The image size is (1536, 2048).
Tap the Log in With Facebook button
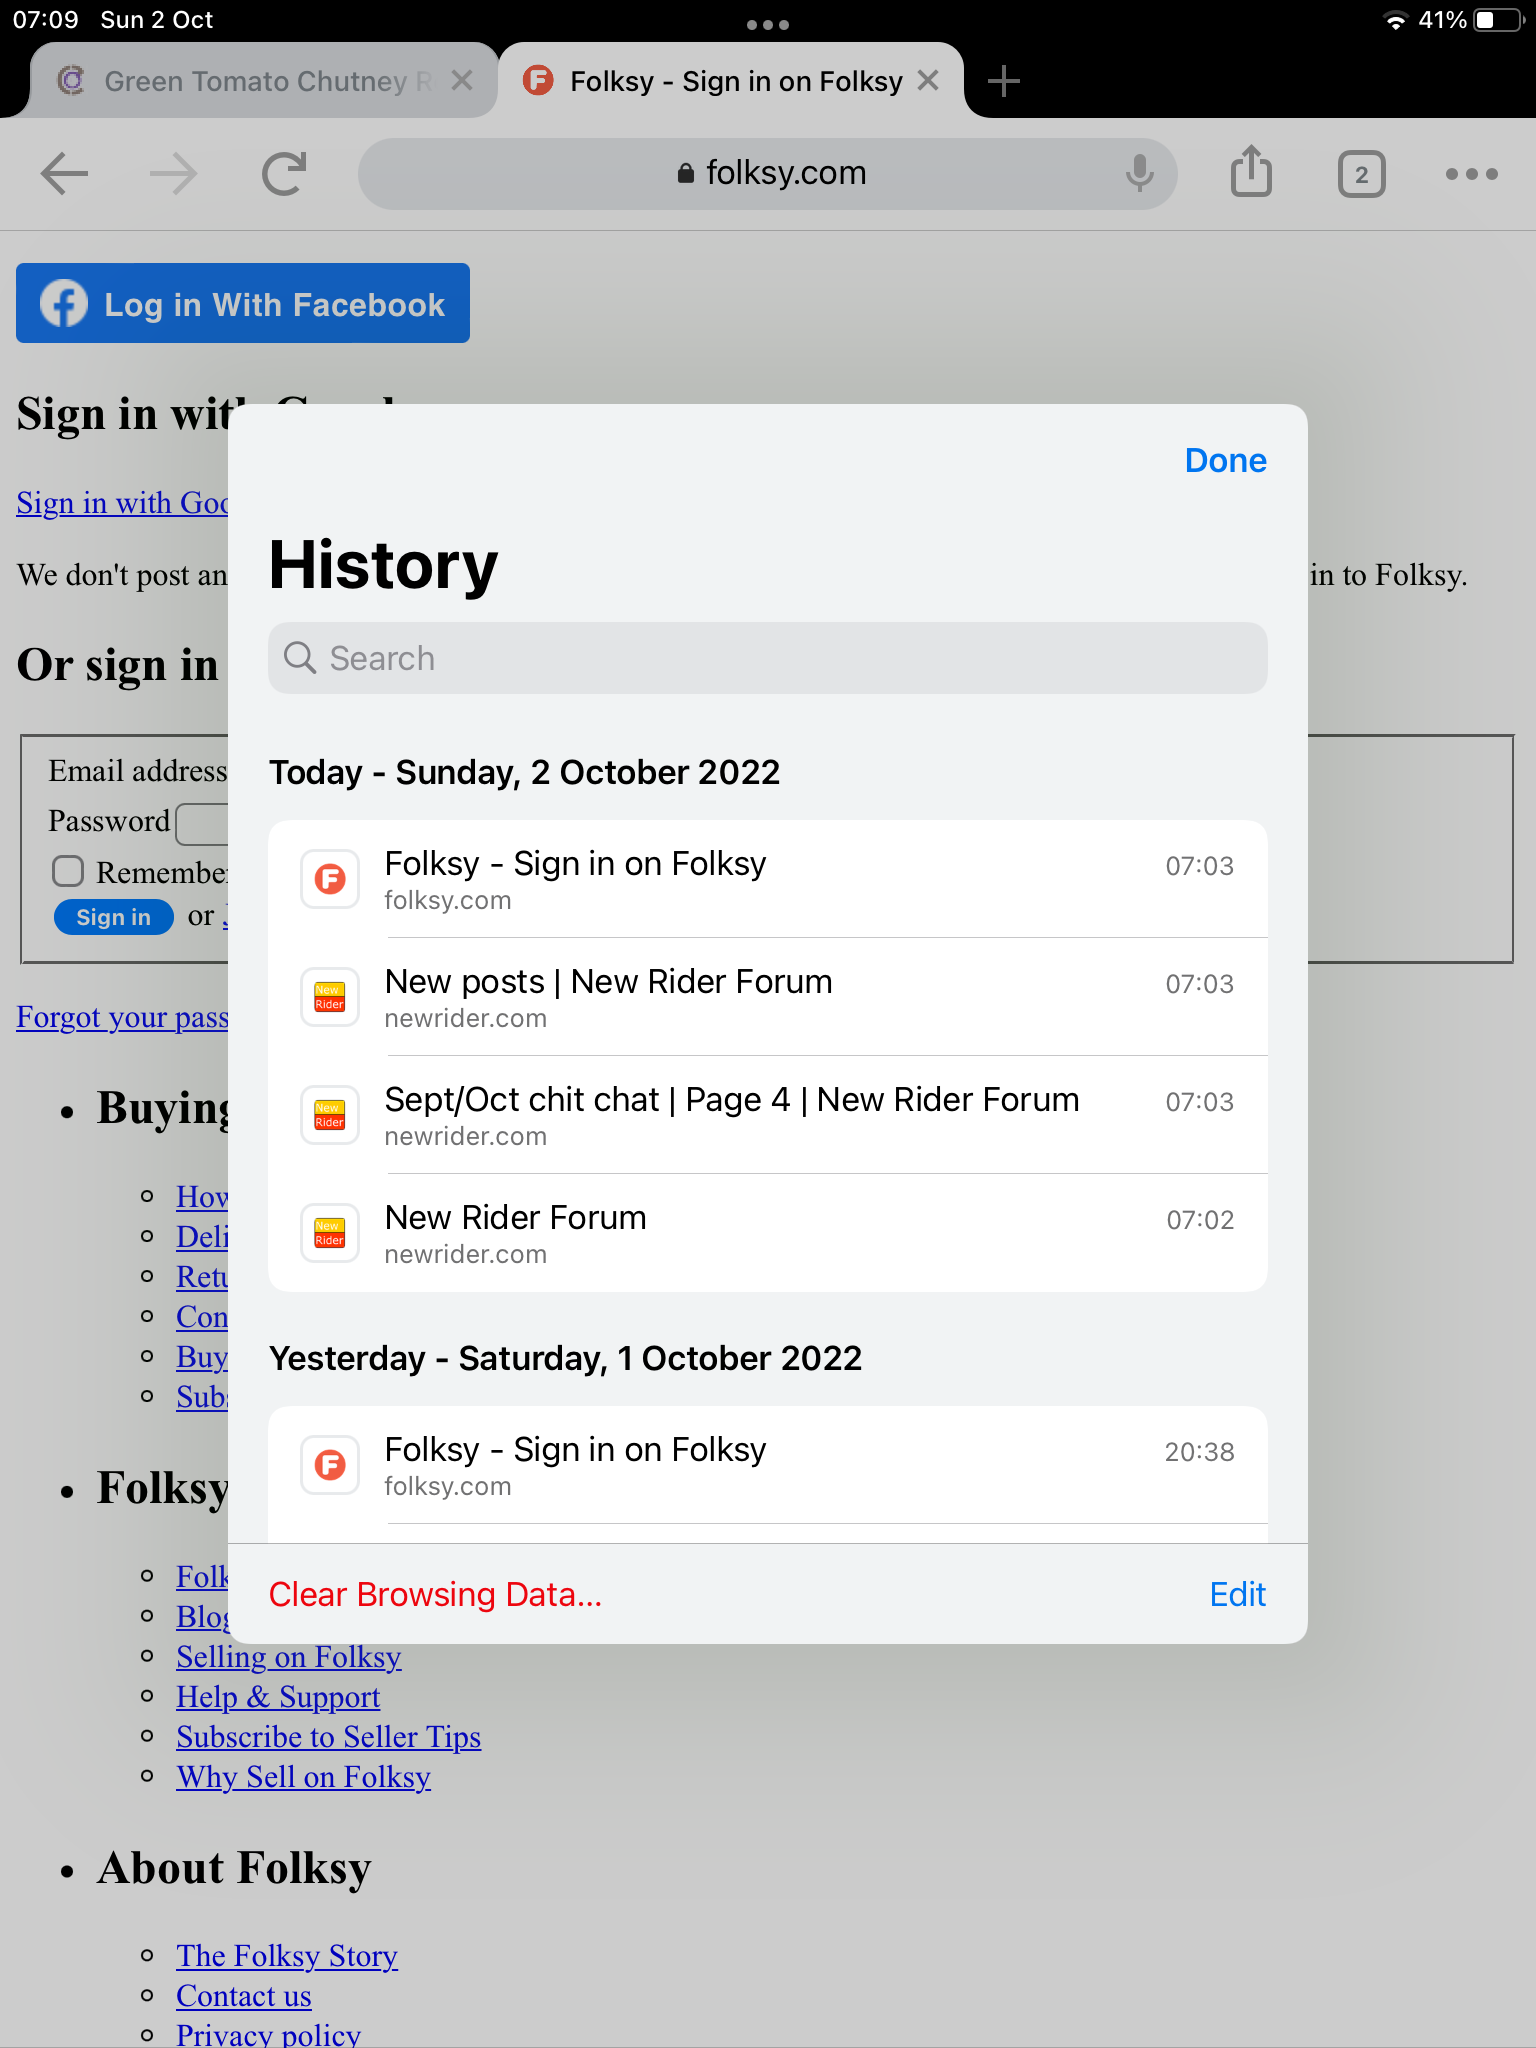tap(243, 303)
